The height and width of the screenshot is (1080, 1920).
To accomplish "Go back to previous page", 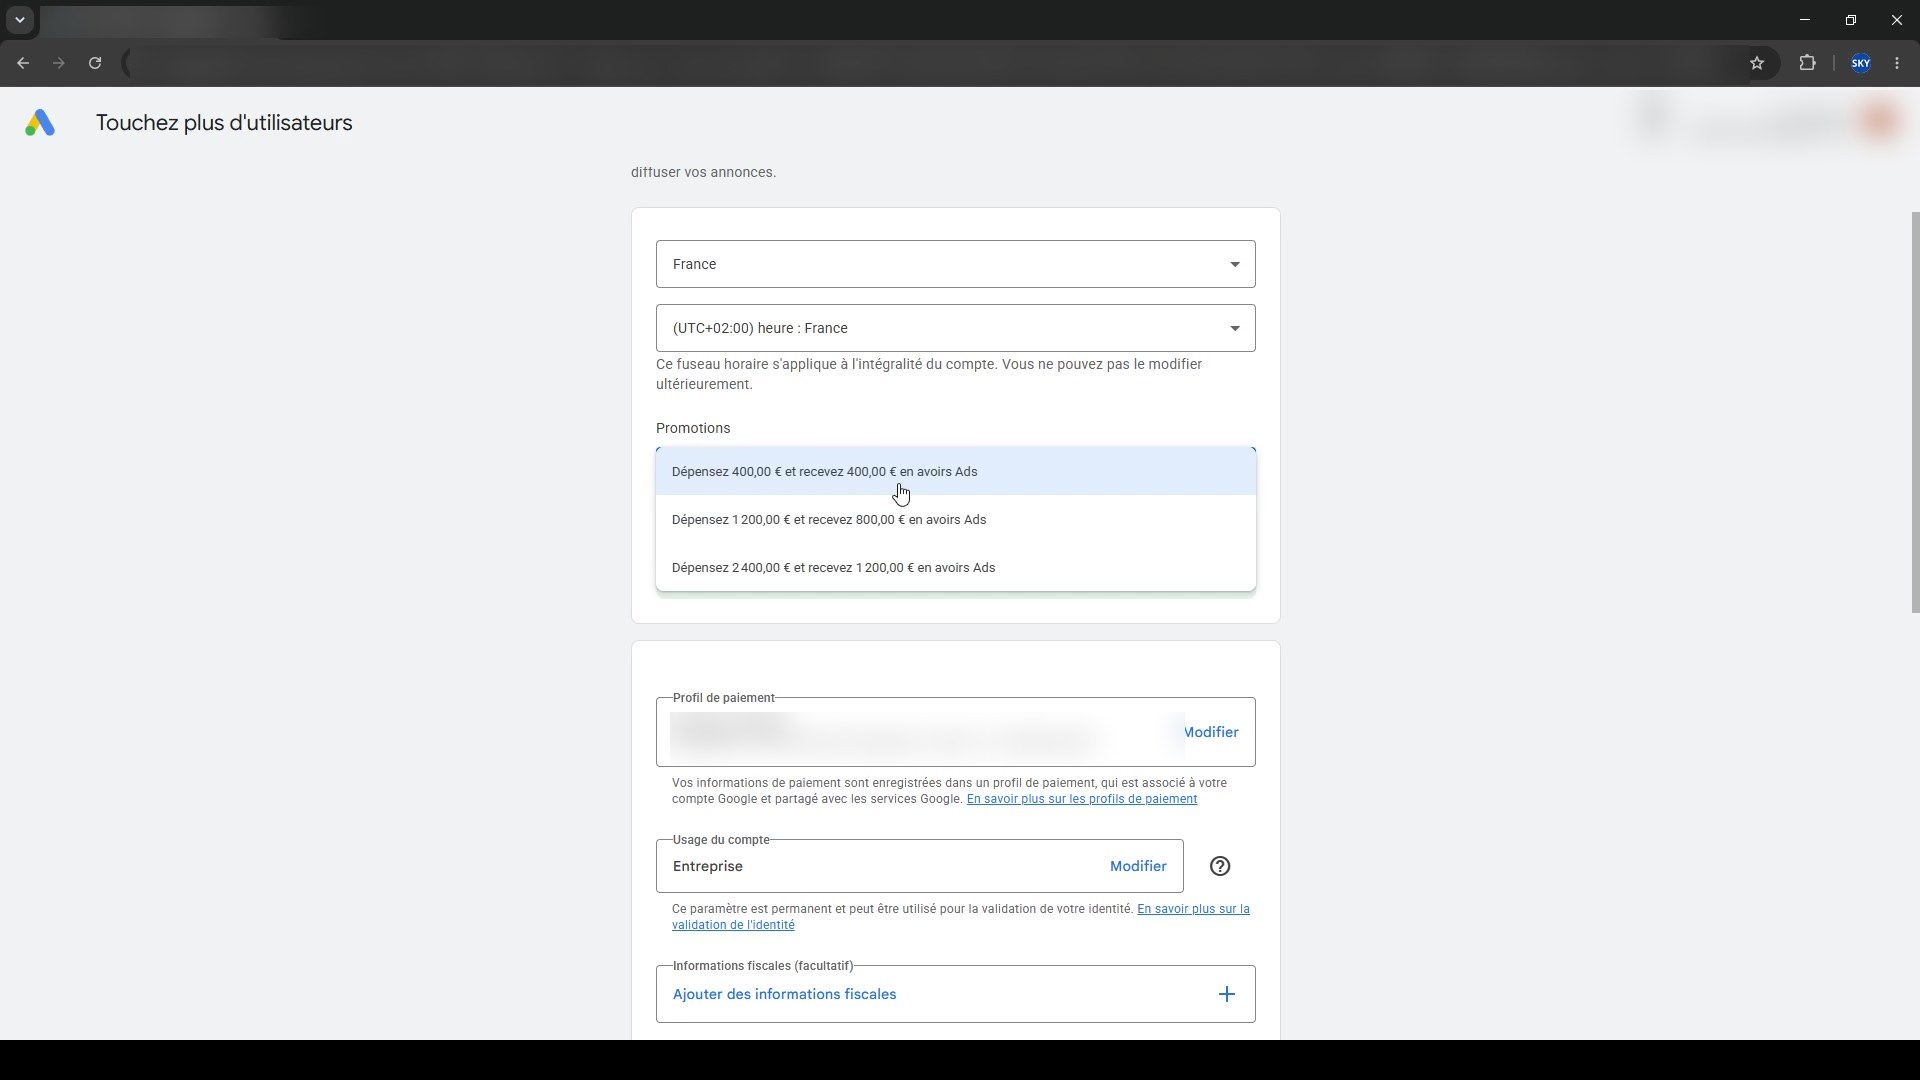I will click(x=23, y=63).
